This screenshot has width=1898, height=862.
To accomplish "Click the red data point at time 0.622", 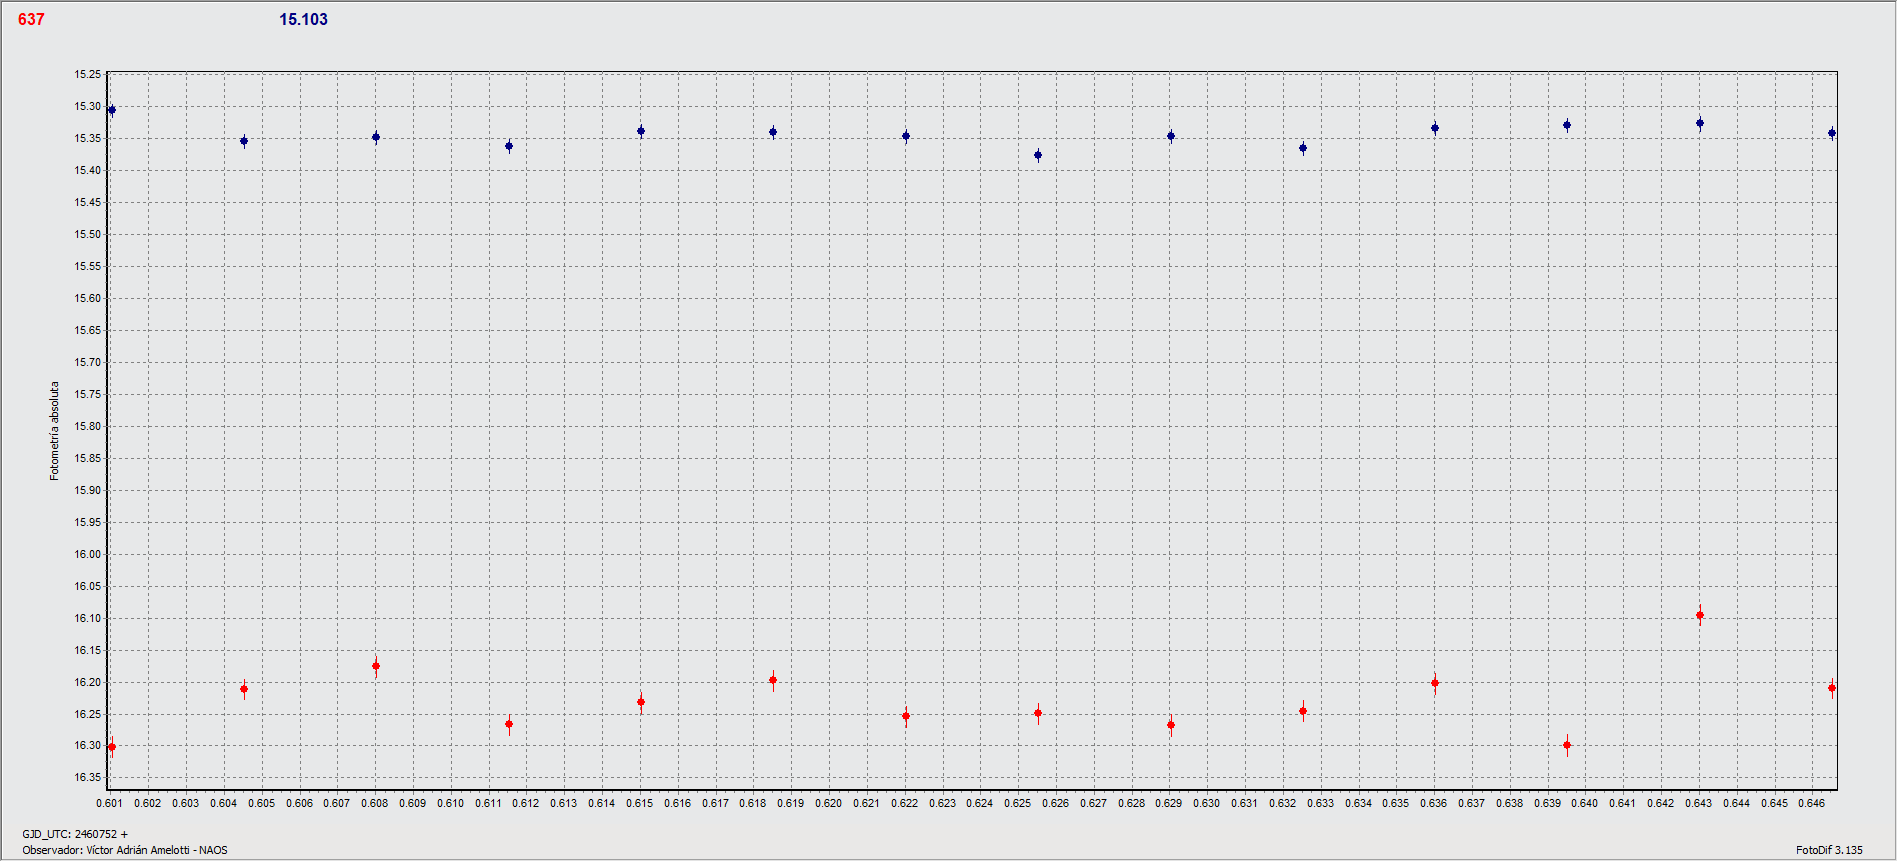I will tap(906, 716).
